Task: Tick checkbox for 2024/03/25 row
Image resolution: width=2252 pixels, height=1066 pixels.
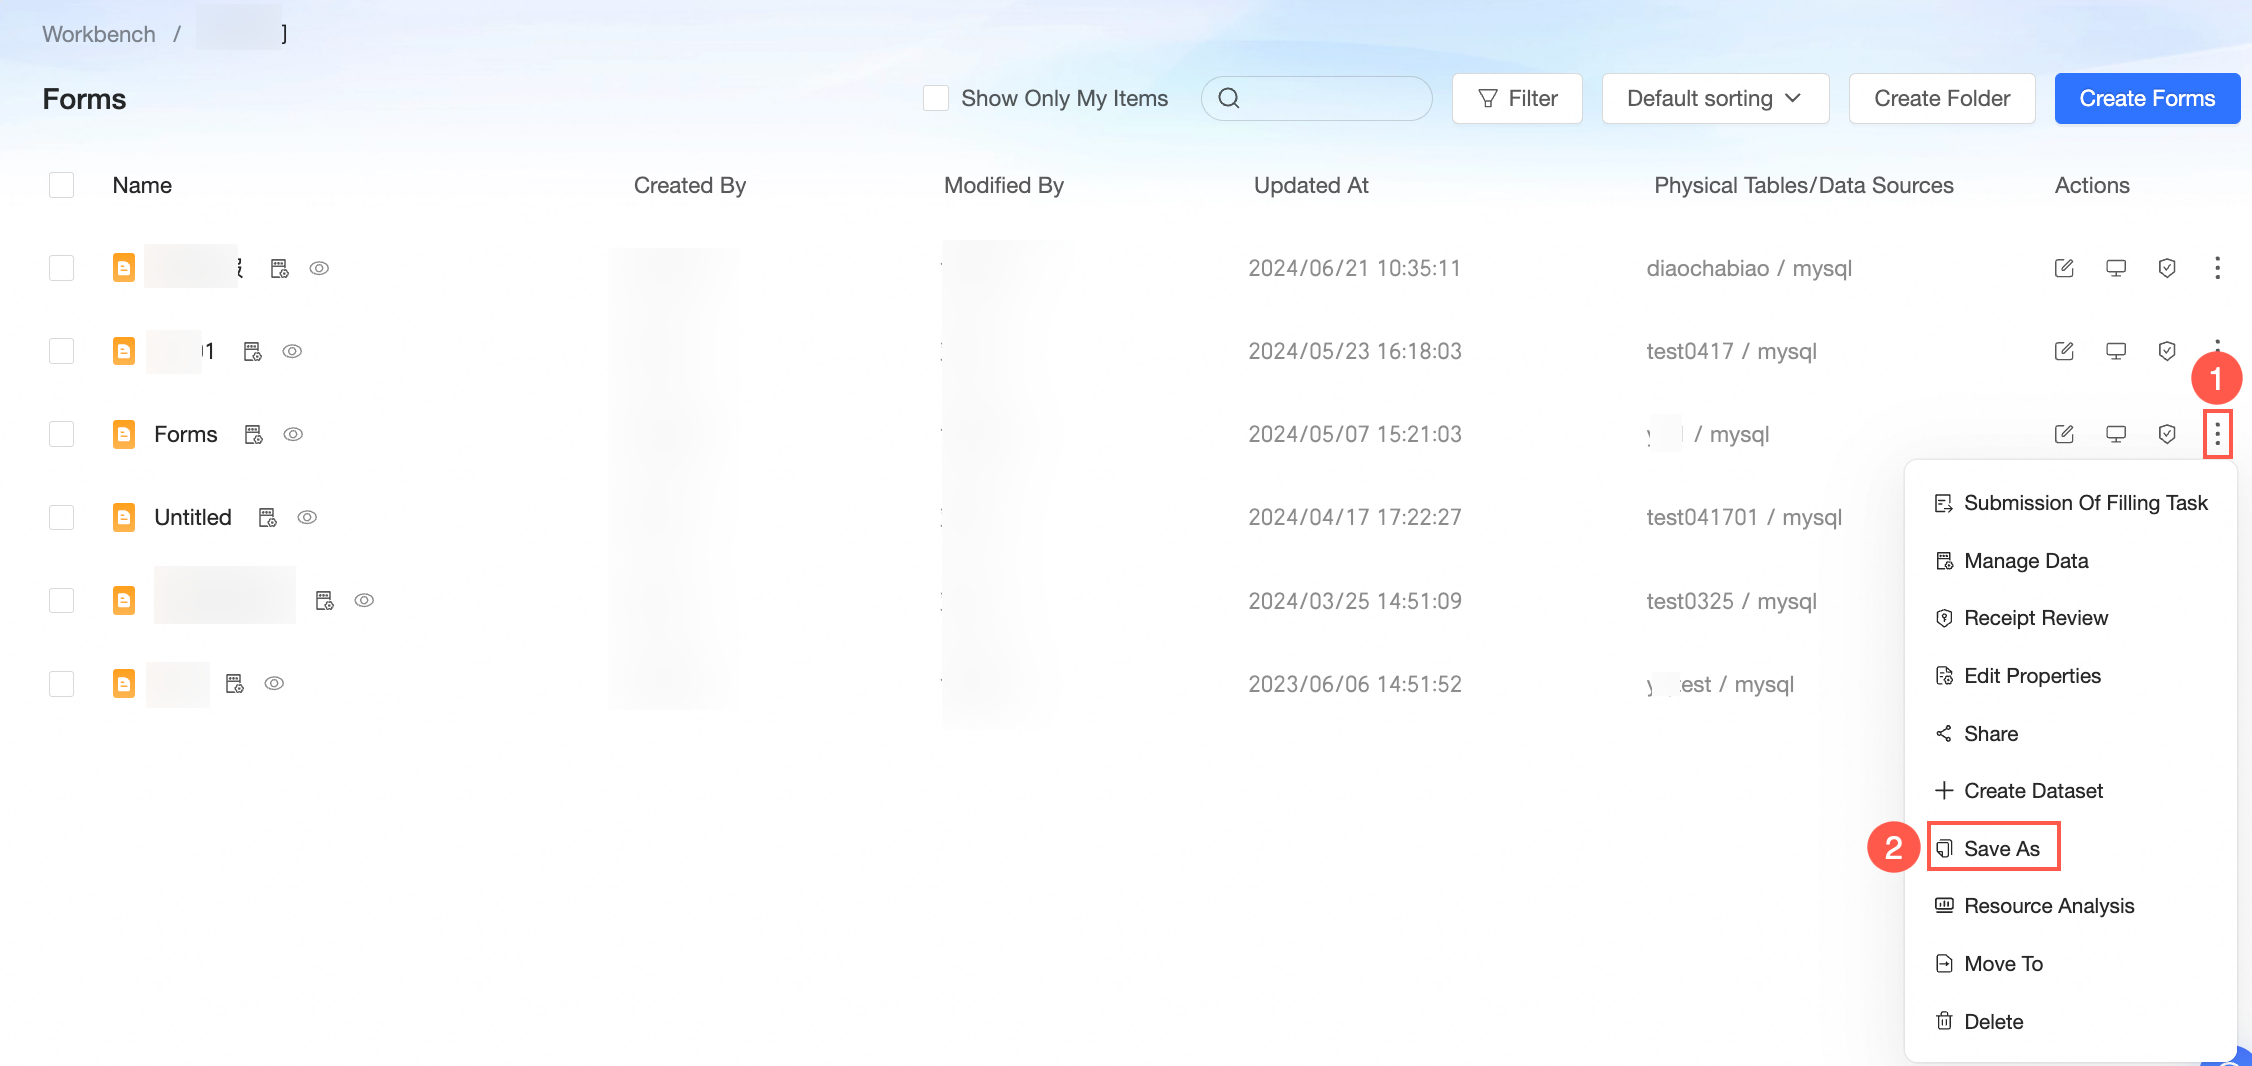Action: (62, 600)
